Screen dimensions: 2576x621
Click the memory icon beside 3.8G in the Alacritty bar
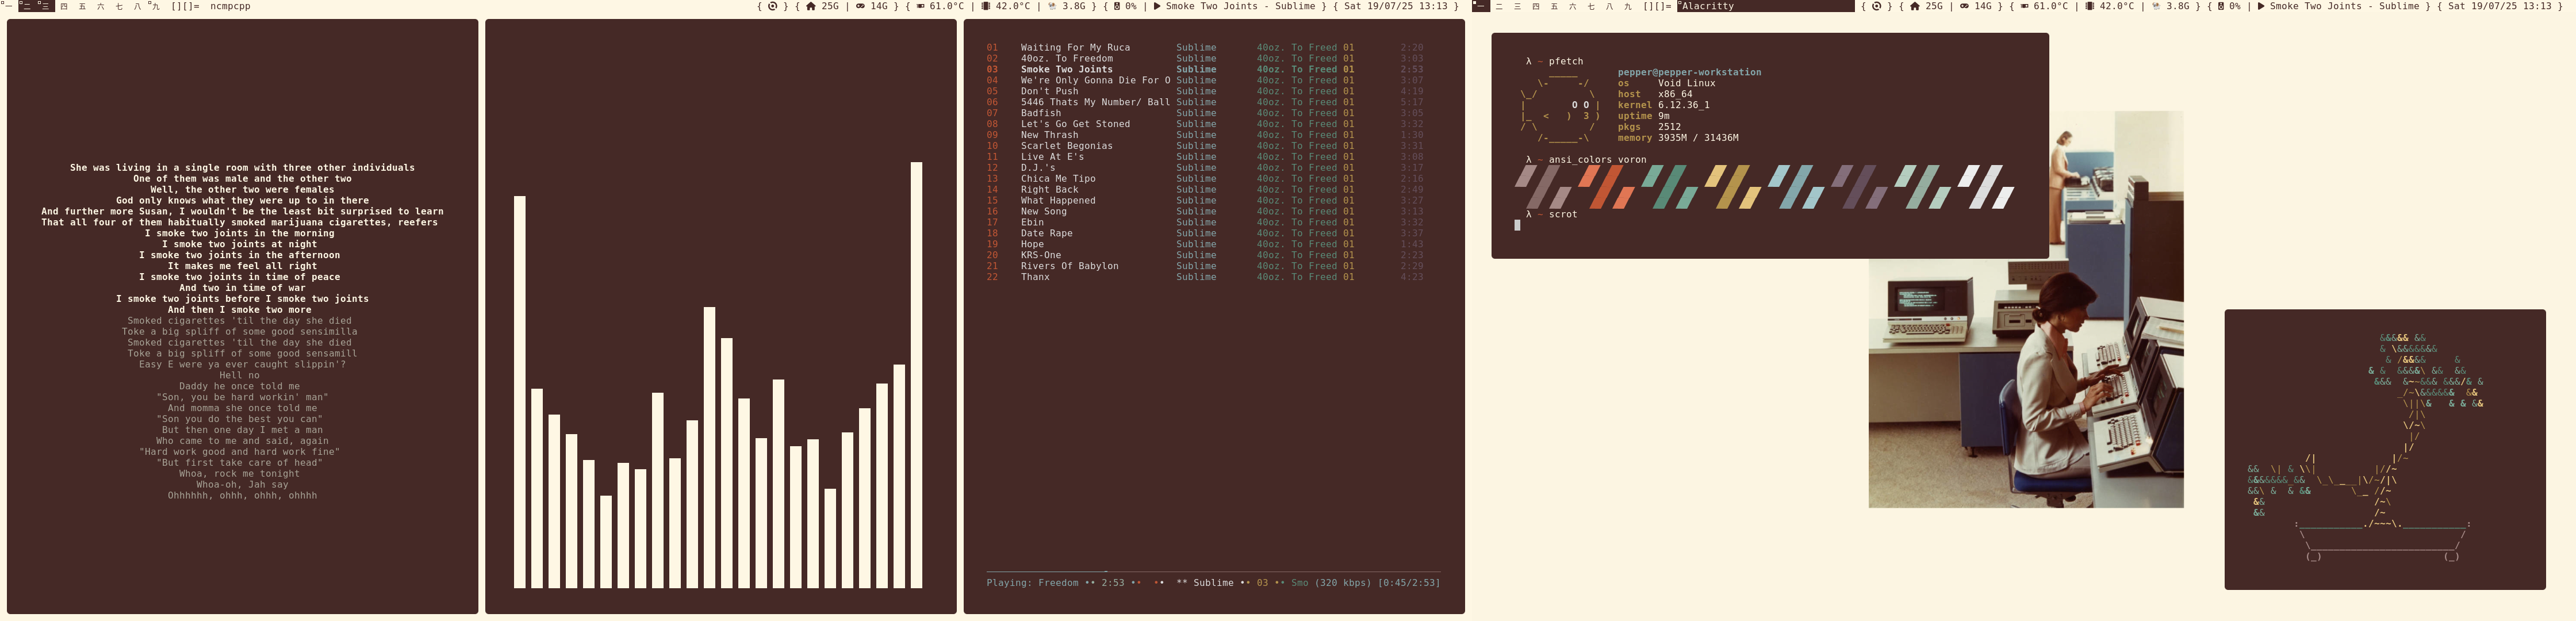(x=2156, y=6)
